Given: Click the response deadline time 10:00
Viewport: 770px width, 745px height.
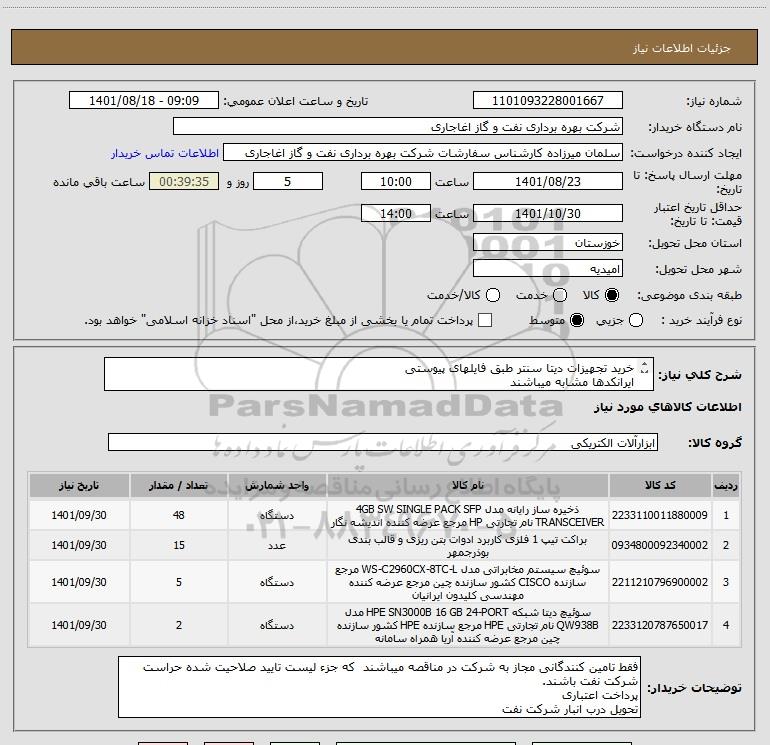Looking at the screenshot, I should tap(396, 181).
